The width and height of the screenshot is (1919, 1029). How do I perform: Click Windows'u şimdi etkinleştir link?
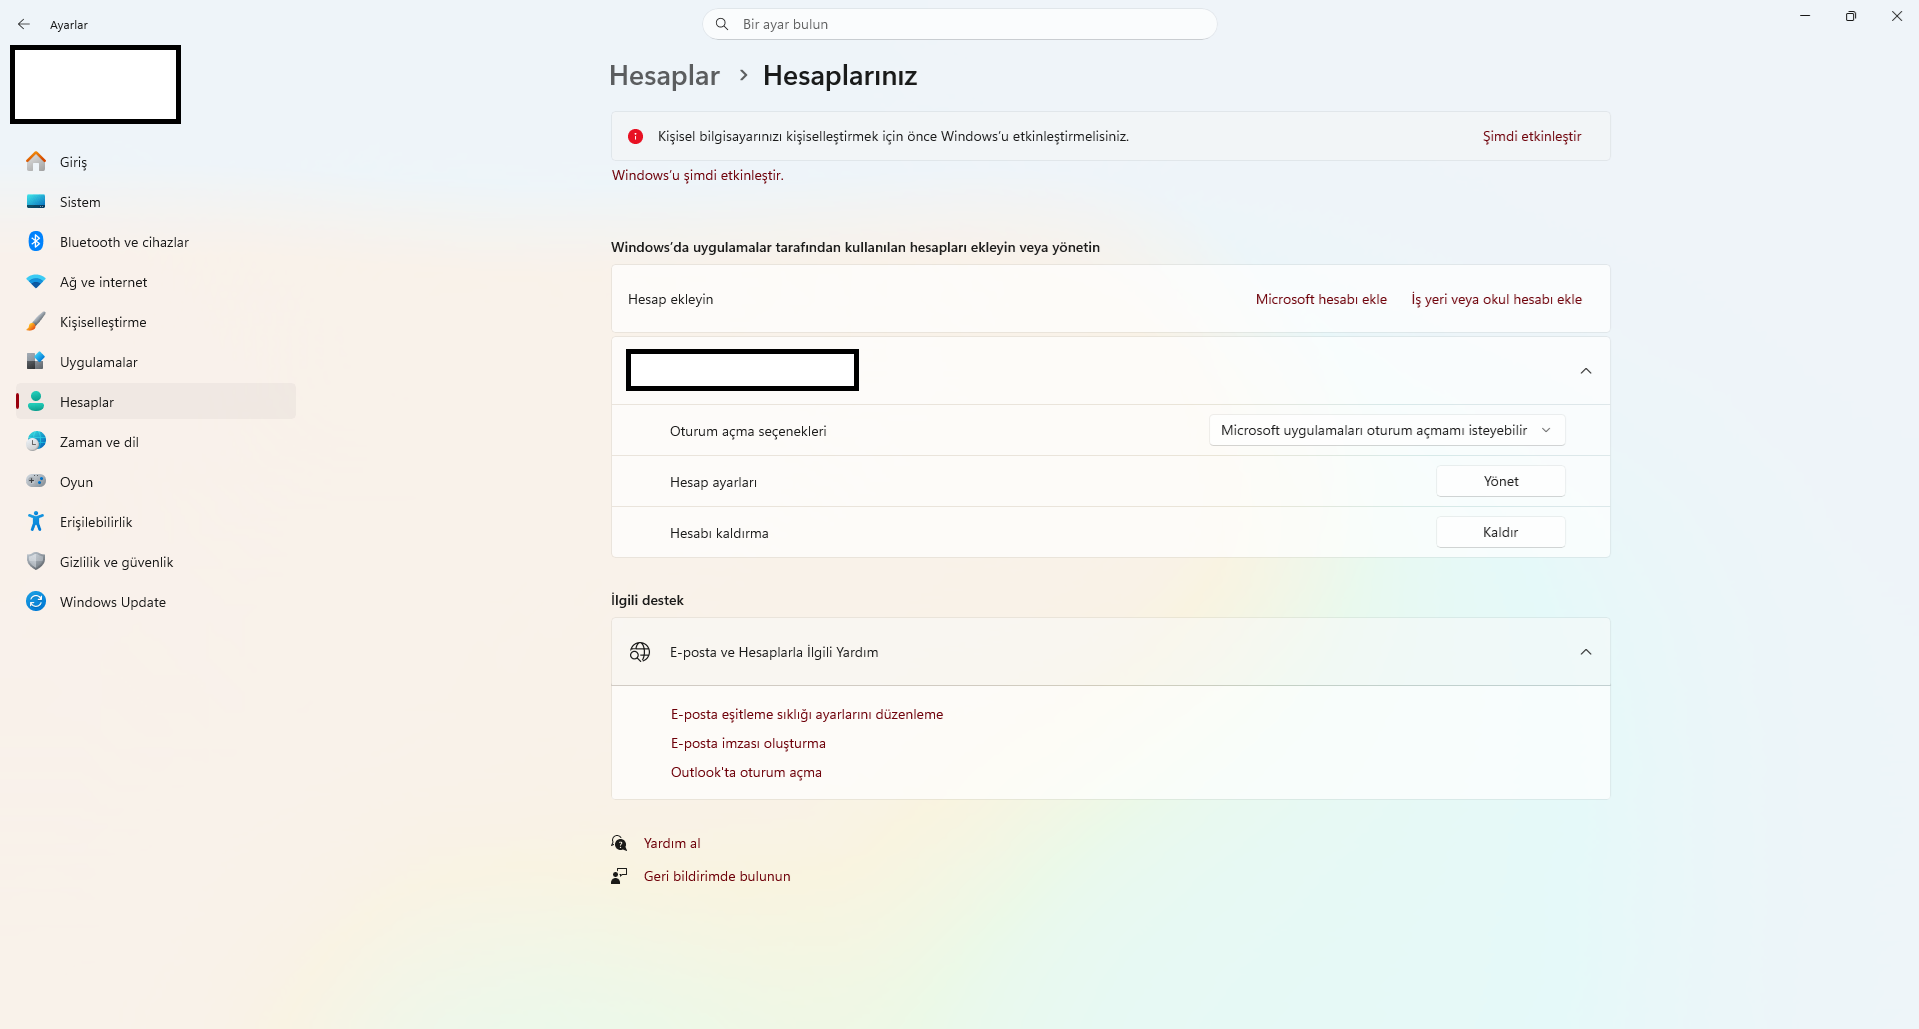(698, 175)
